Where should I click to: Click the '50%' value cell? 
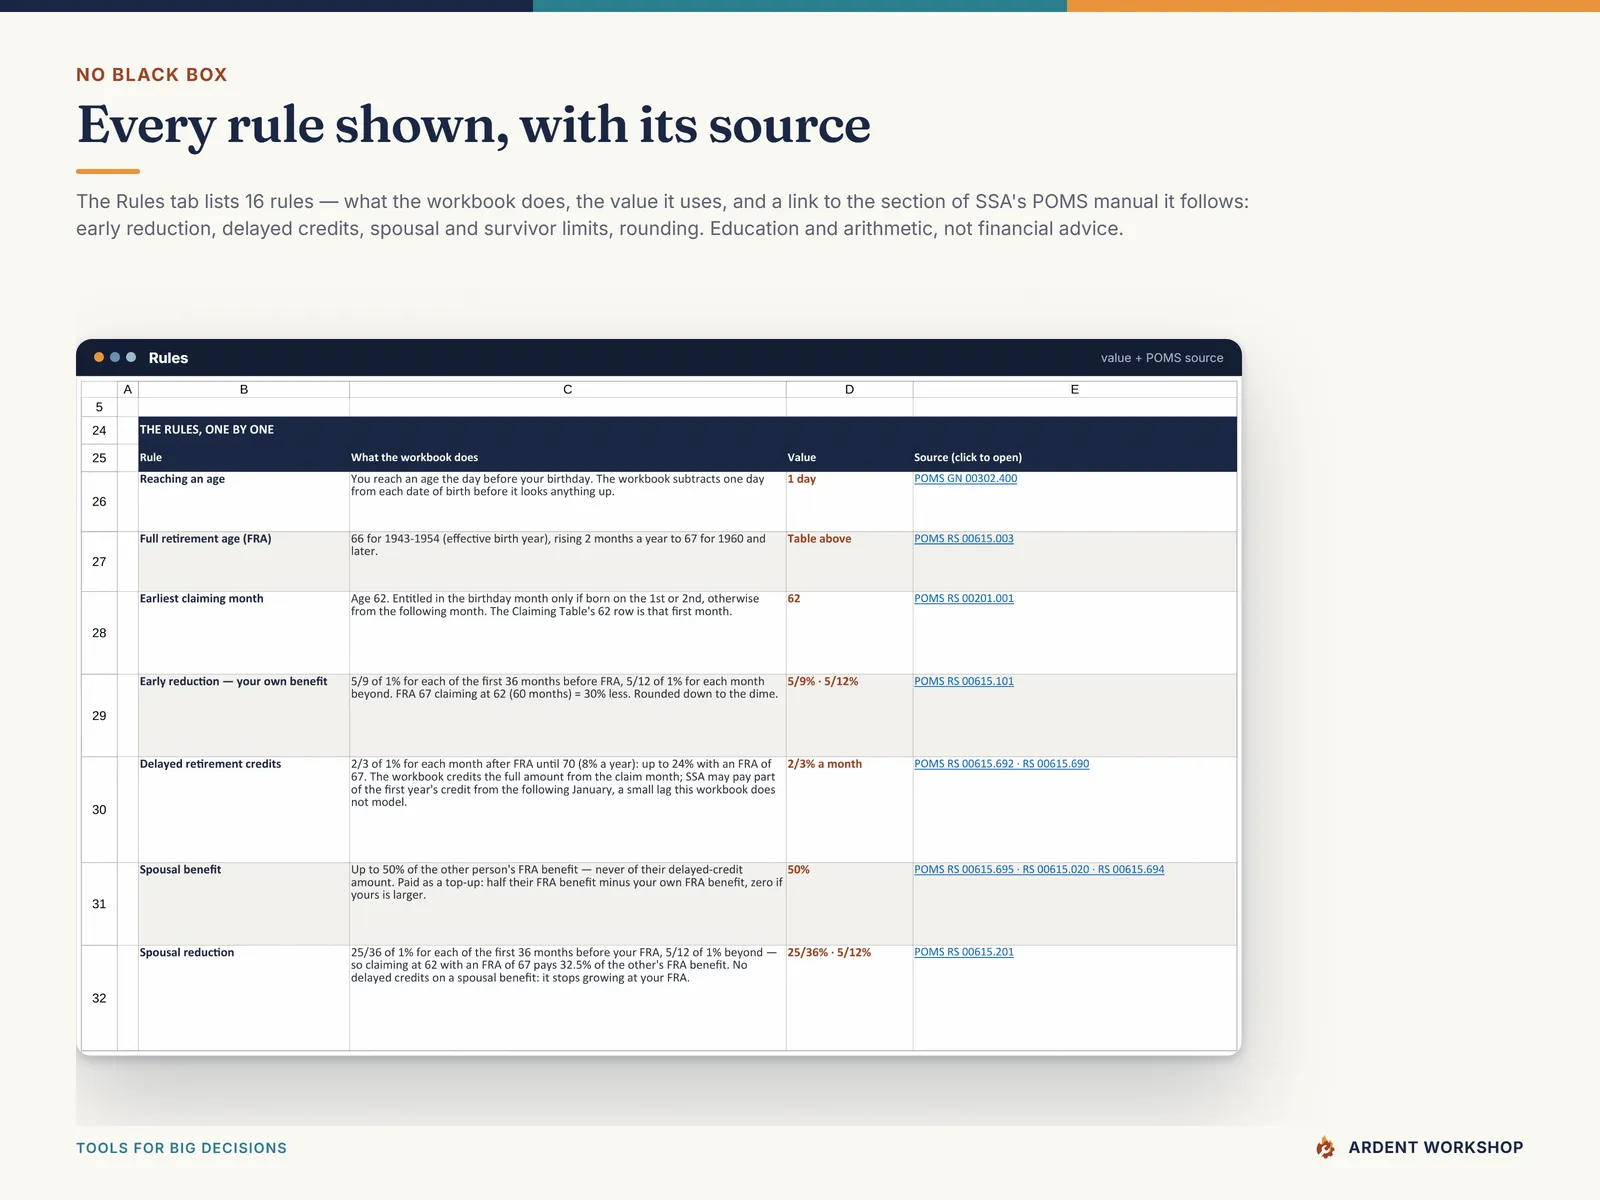[x=849, y=904]
